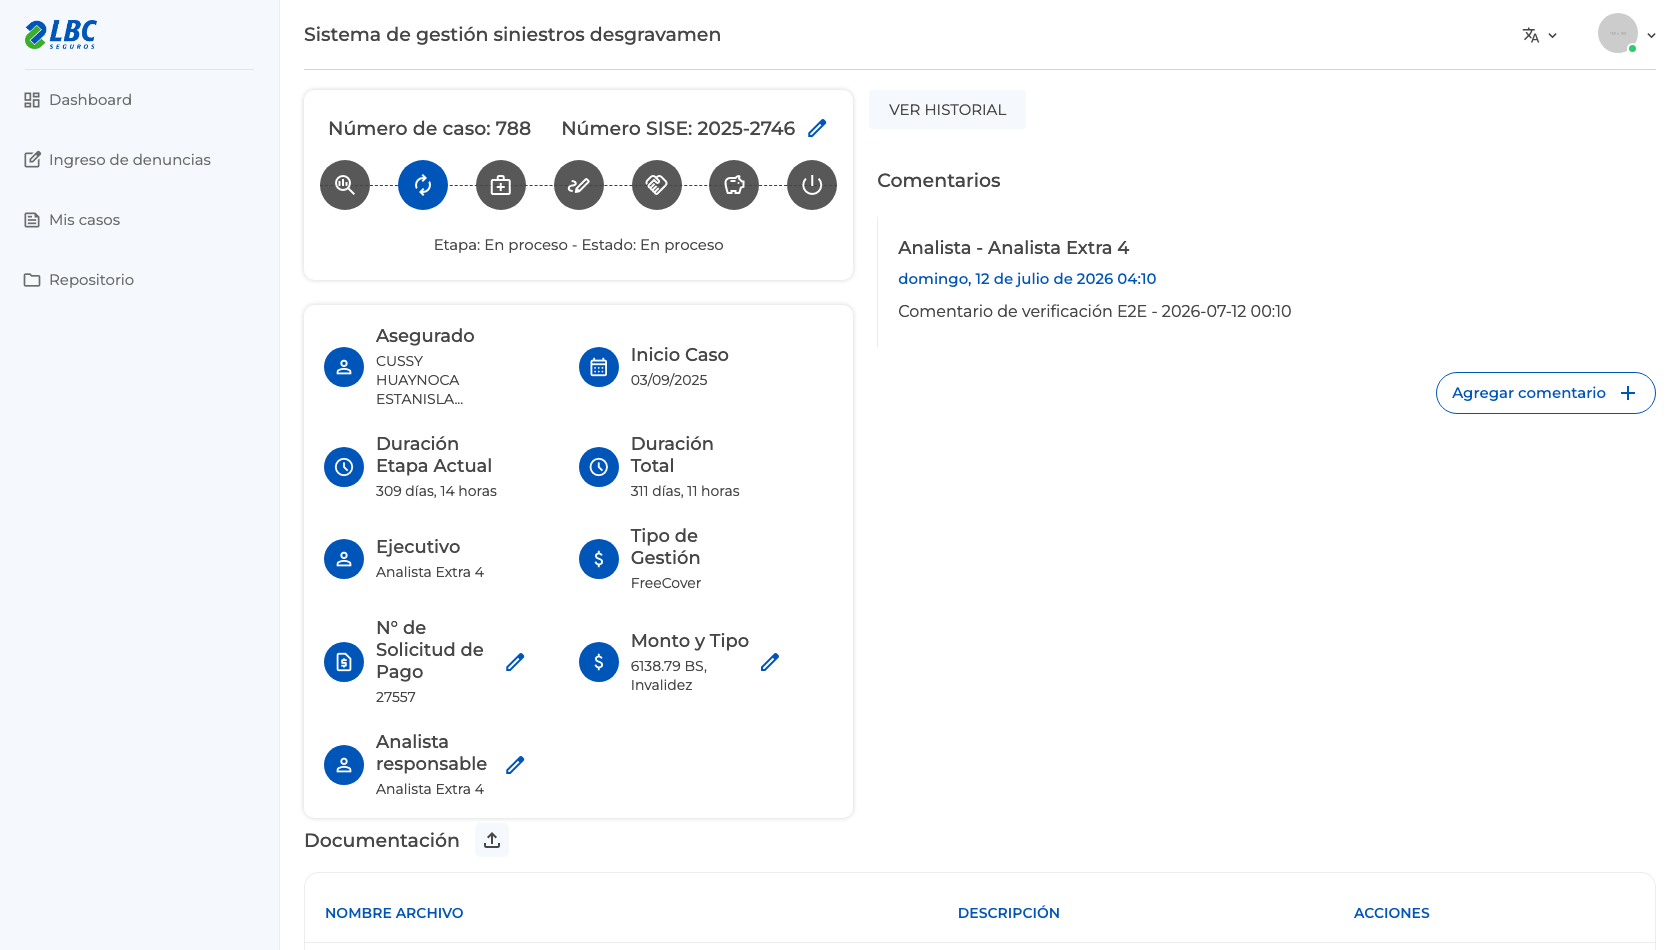Click the Inicio Caso calendar icon

tap(599, 367)
